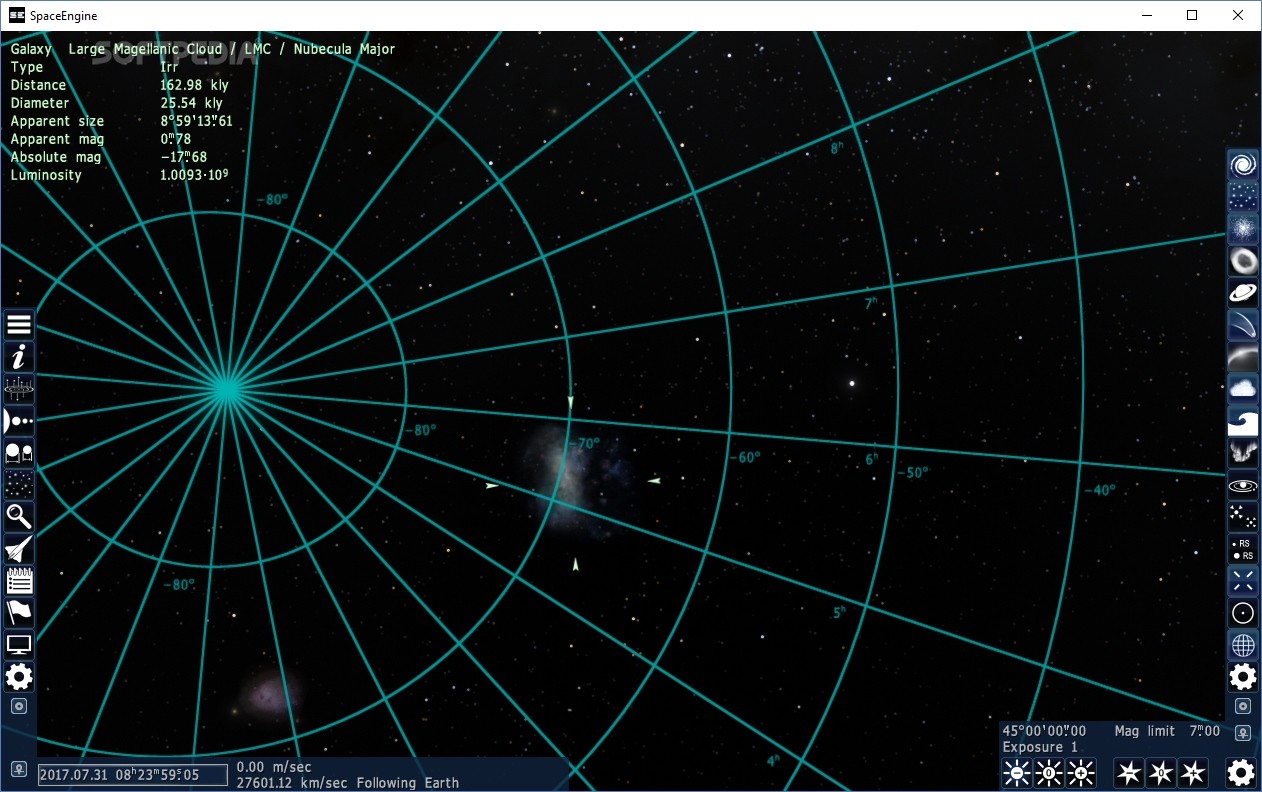Click the 'Type Irr' info line

click(x=95, y=67)
